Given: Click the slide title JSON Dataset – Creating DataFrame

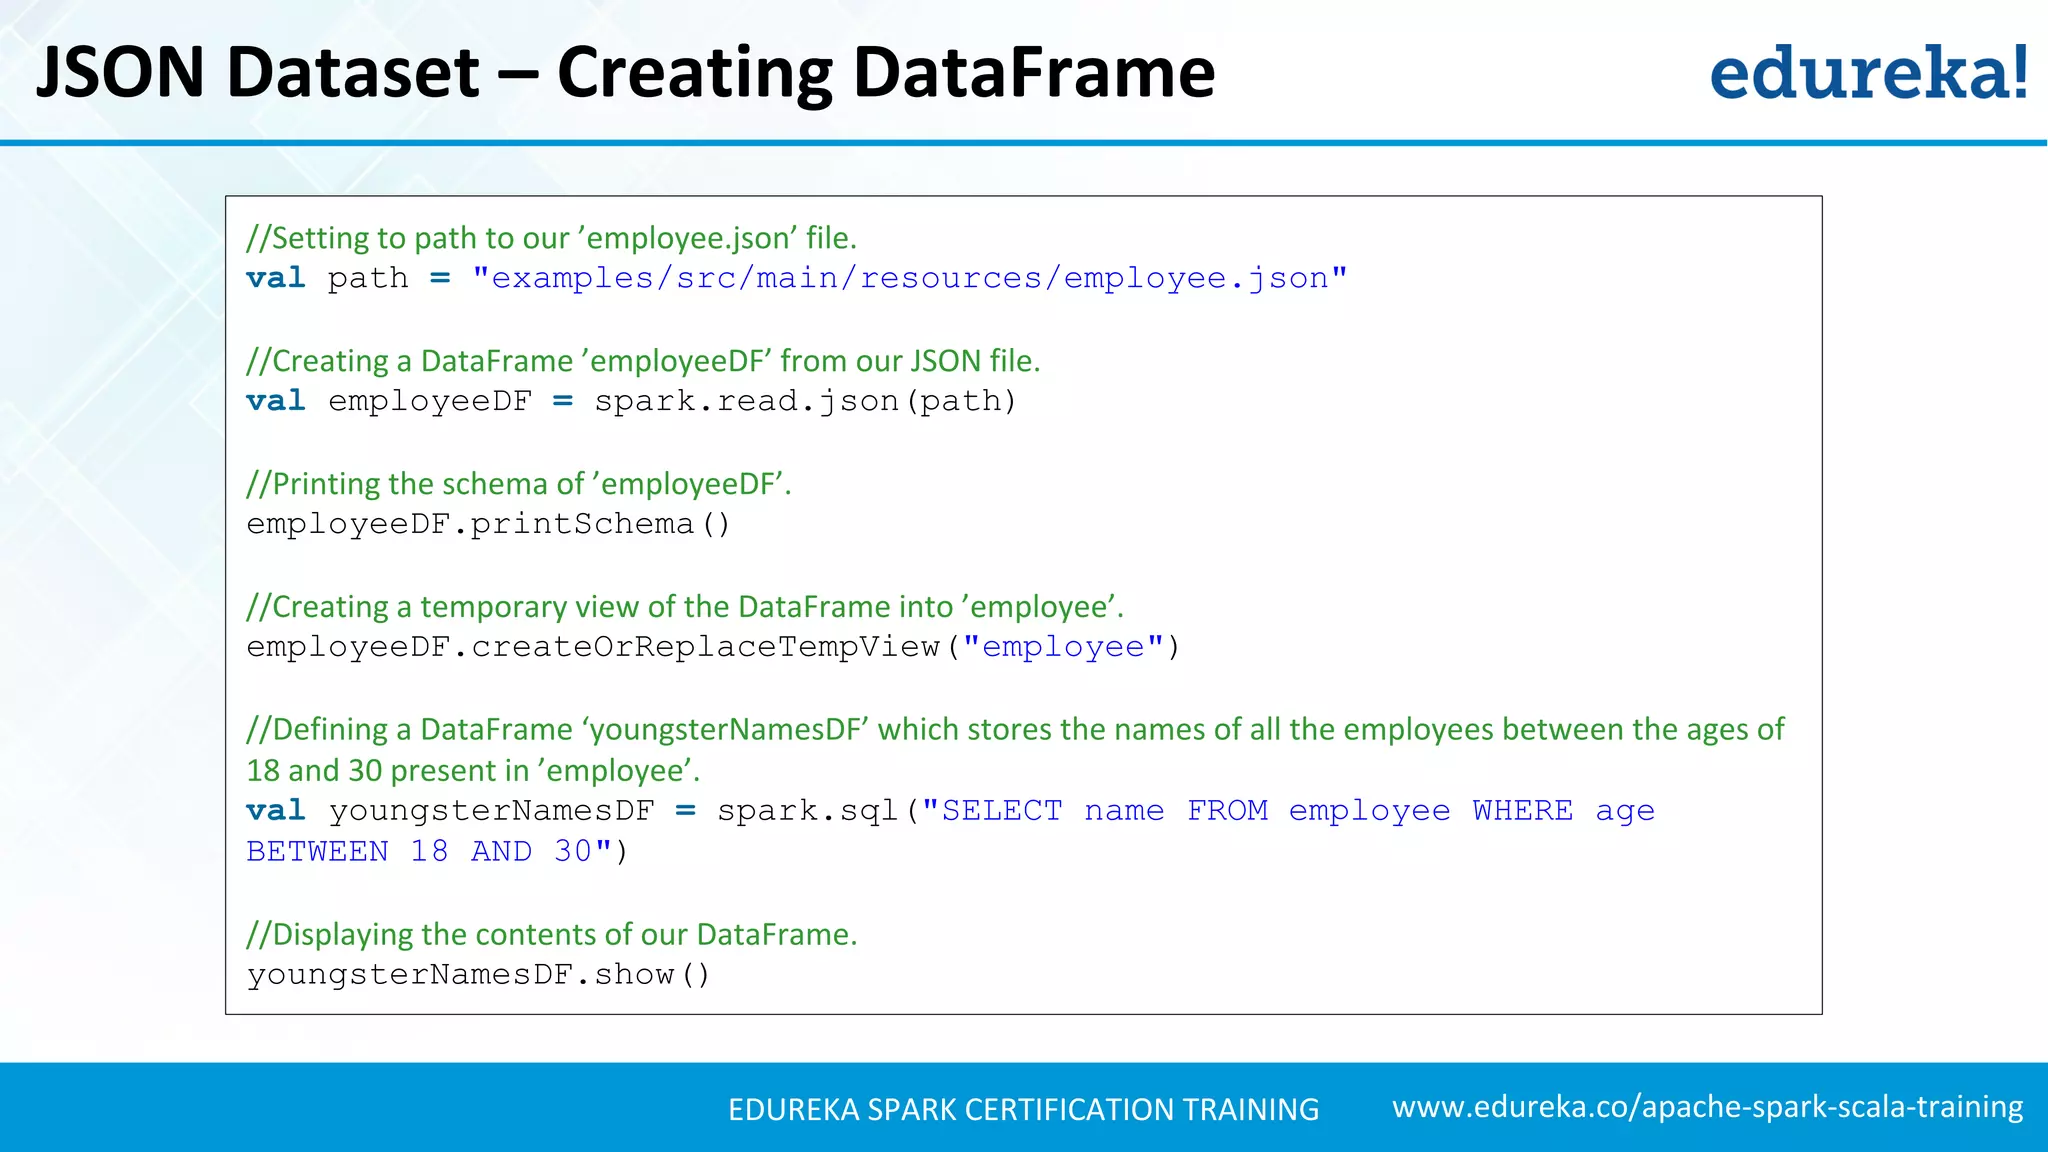Looking at the screenshot, I should pyautogui.click(x=625, y=72).
